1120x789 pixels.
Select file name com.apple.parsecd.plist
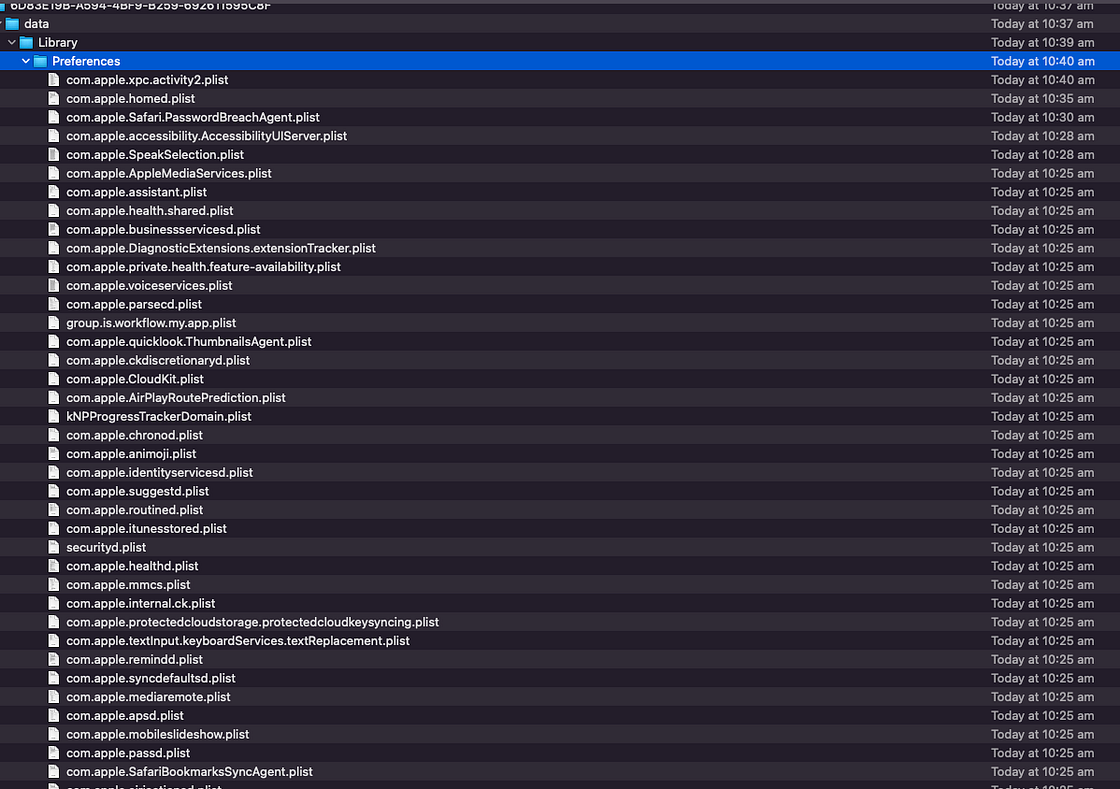tap(134, 304)
